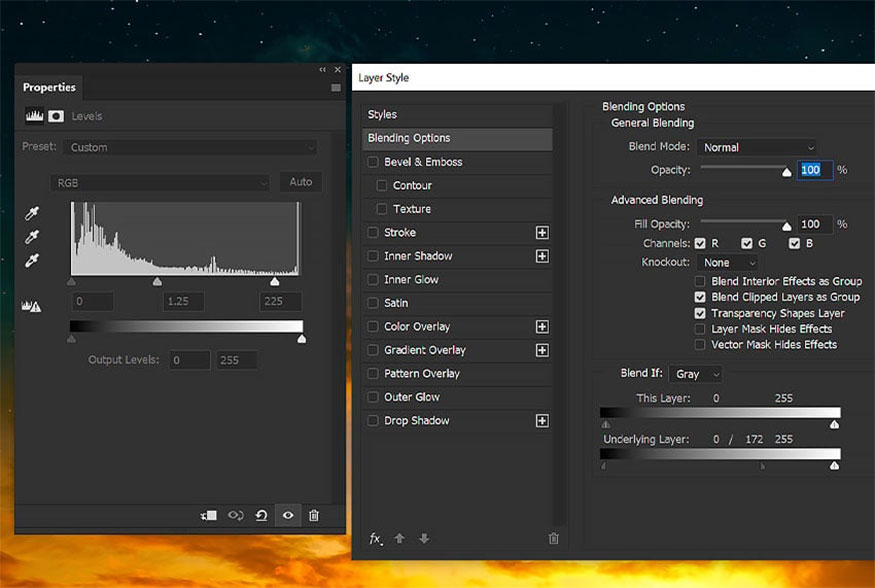Viewport: 875px width, 588px height.
Task: Select Pattern Overlay effect entry
Action: [457, 374]
